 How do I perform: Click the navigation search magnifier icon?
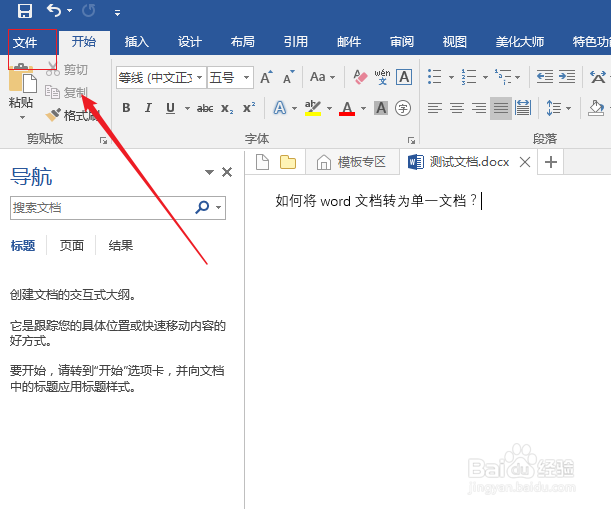click(202, 207)
